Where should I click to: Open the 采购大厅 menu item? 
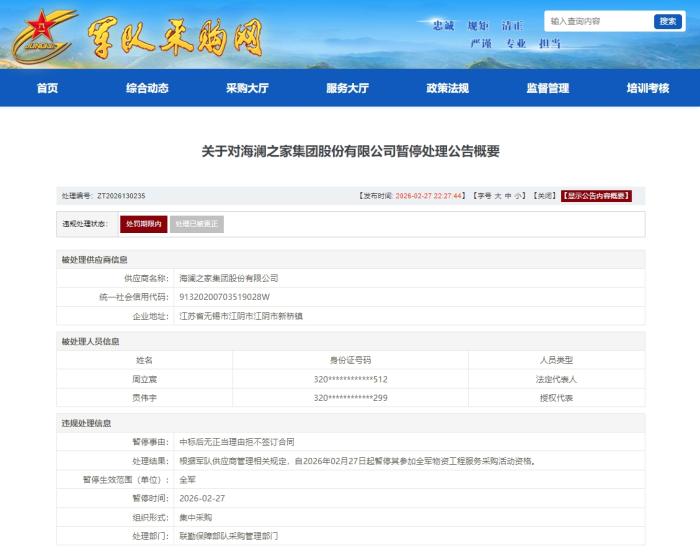tap(247, 88)
